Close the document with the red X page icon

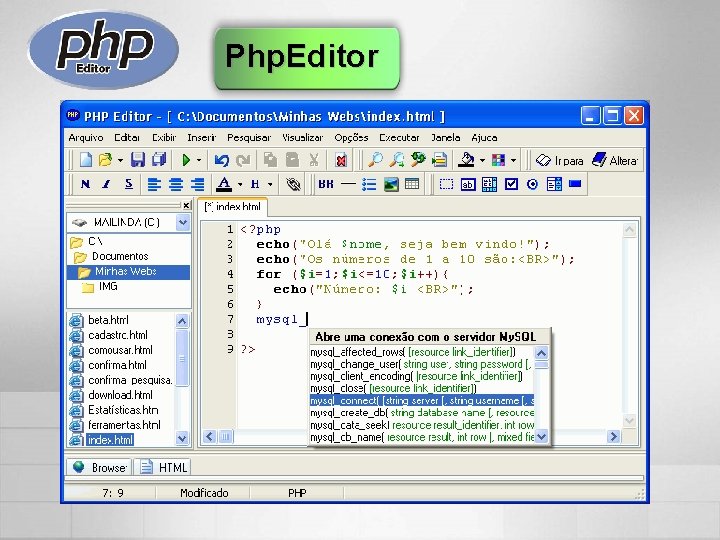pos(341,160)
